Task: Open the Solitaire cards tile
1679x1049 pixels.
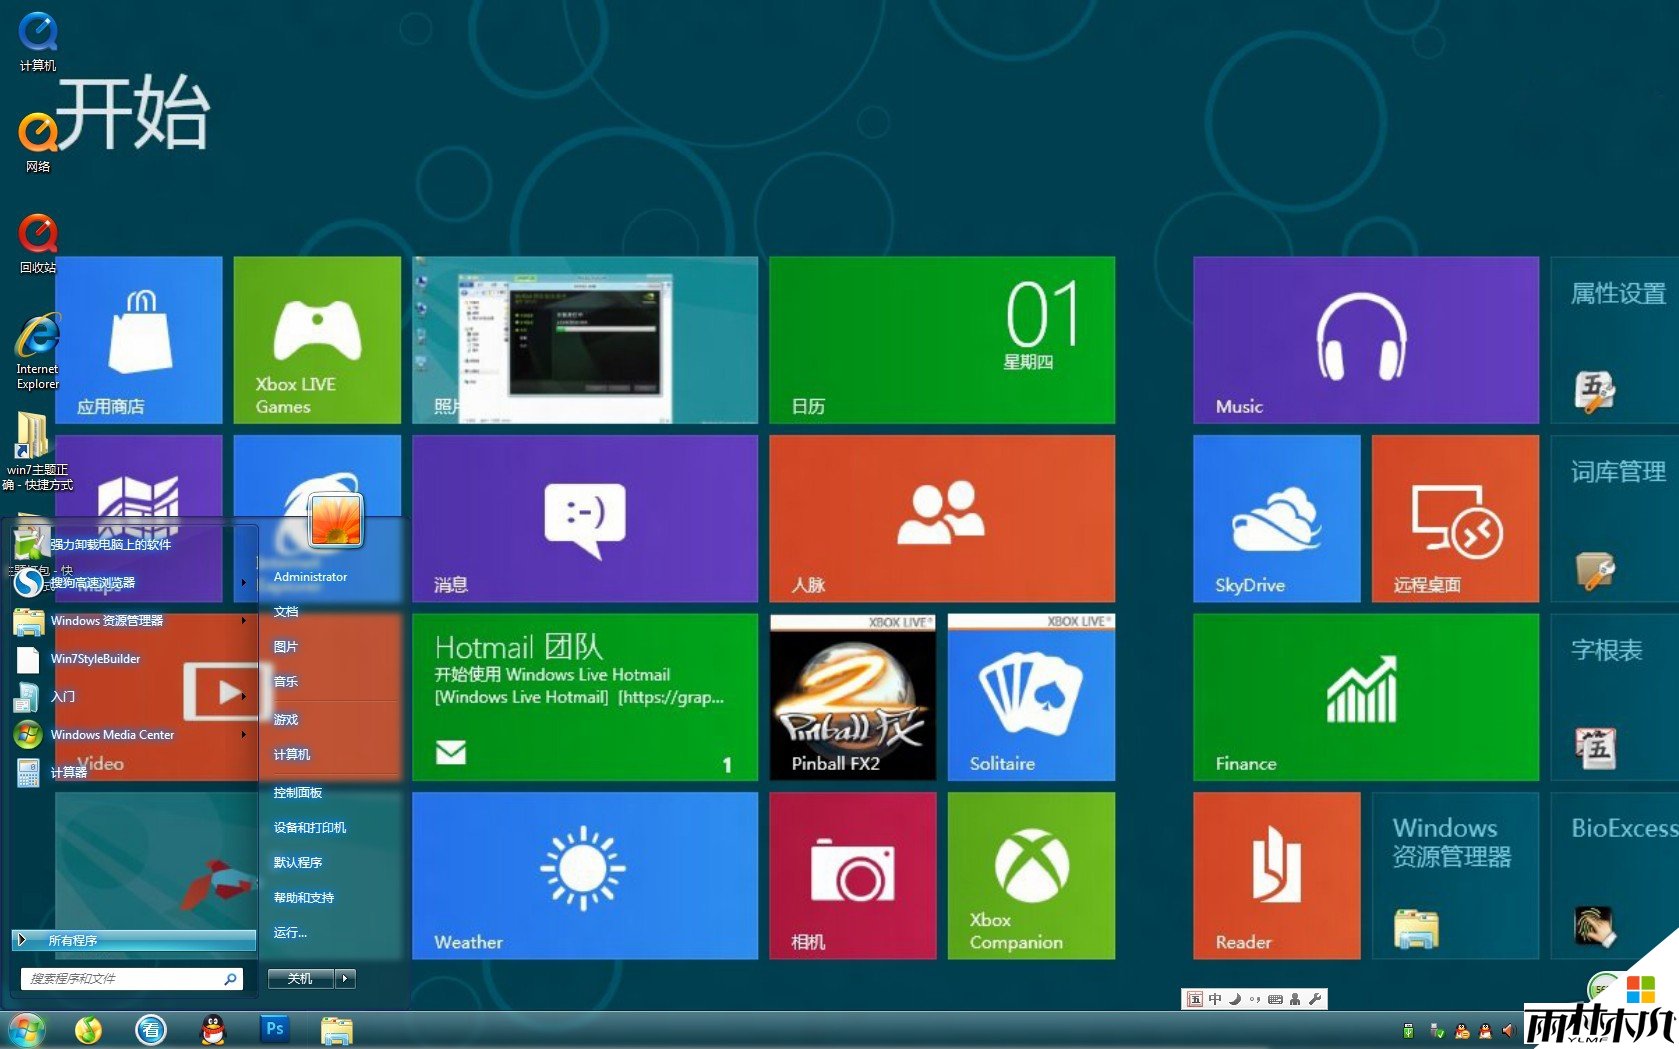Action: click(1030, 697)
